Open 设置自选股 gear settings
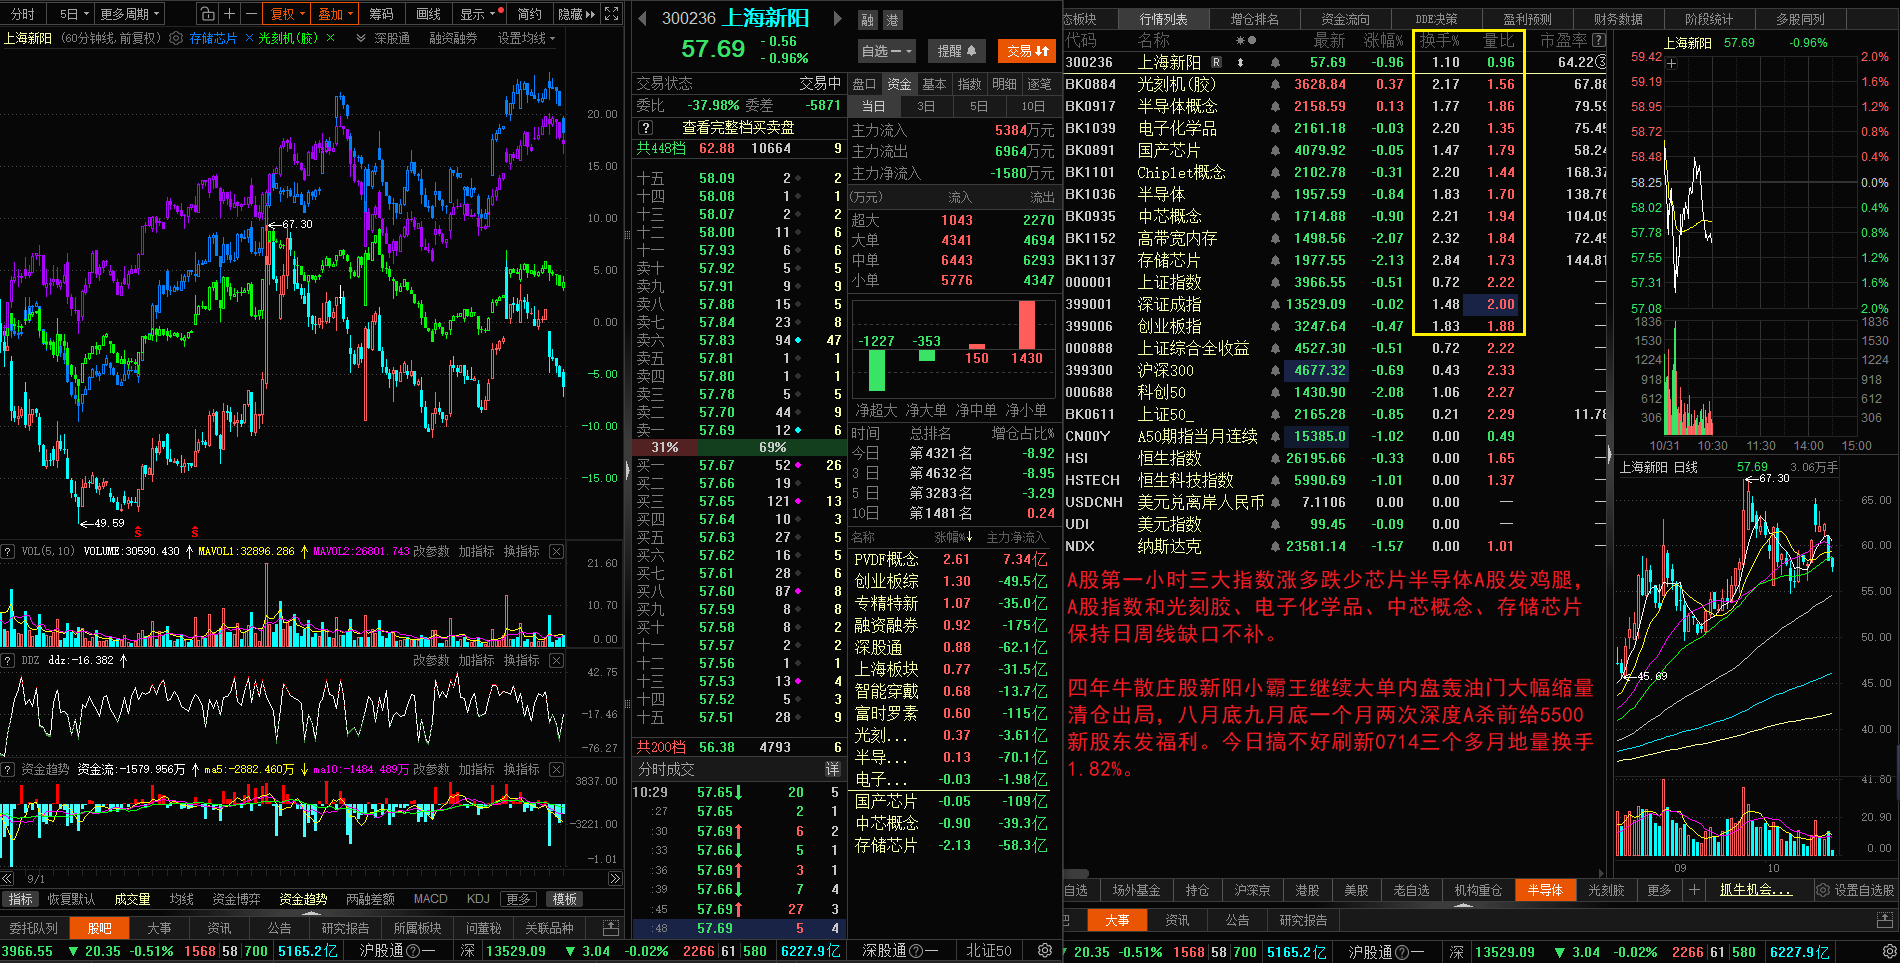Image resolution: width=1900 pixels, height=963 pixels. (1856, 890)
